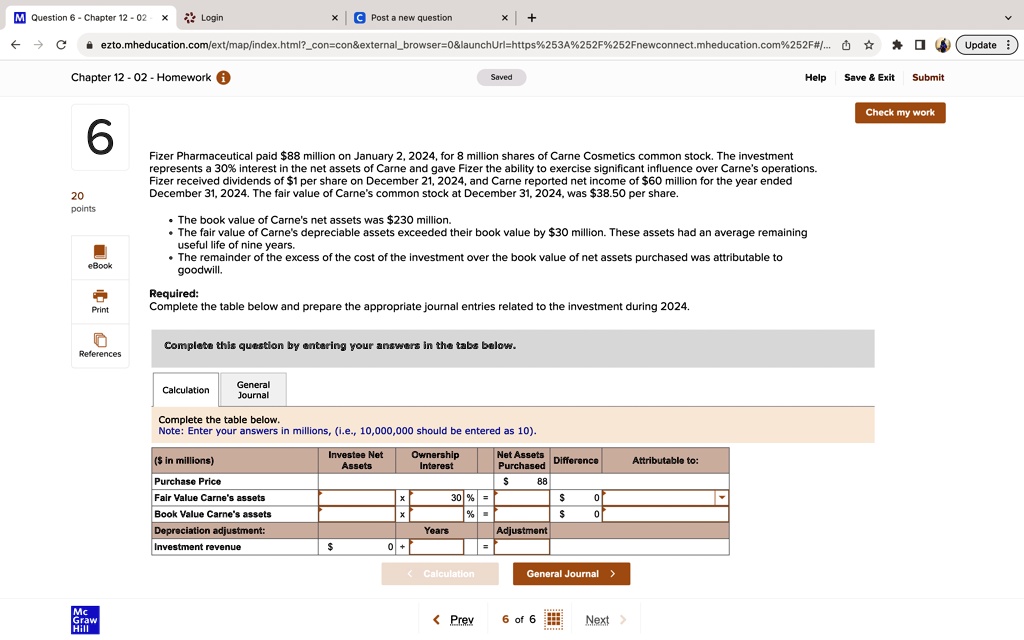Click the Purchase Price 88 cell
Screen dimensions: 1024x640
coord(522,481)
